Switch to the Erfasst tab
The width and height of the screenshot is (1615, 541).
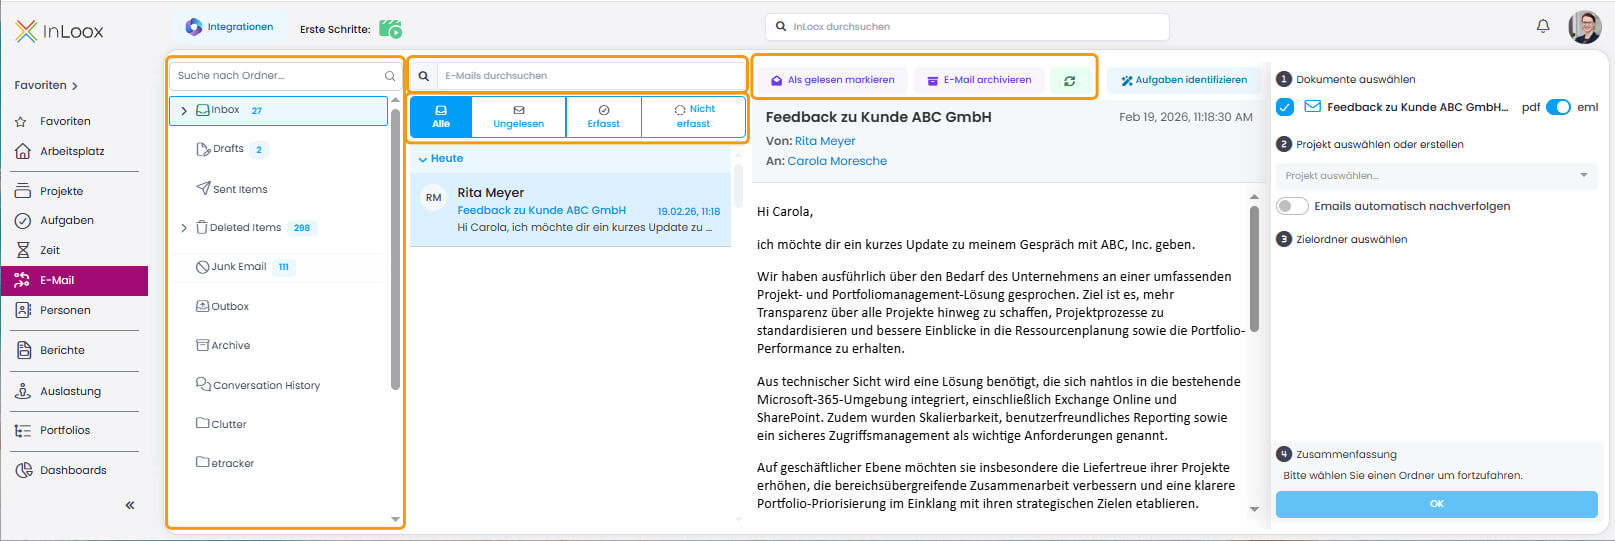point(604,117)
